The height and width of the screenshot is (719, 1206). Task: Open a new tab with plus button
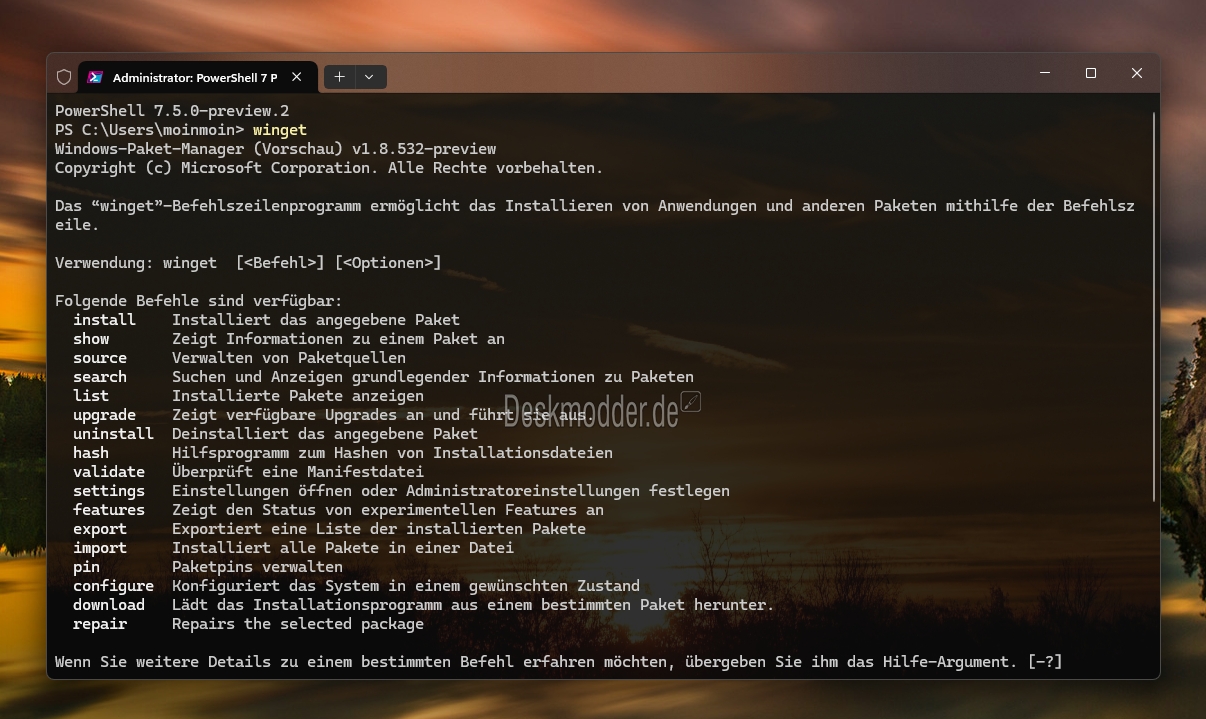pyautogui.click(x=340, y=77)
